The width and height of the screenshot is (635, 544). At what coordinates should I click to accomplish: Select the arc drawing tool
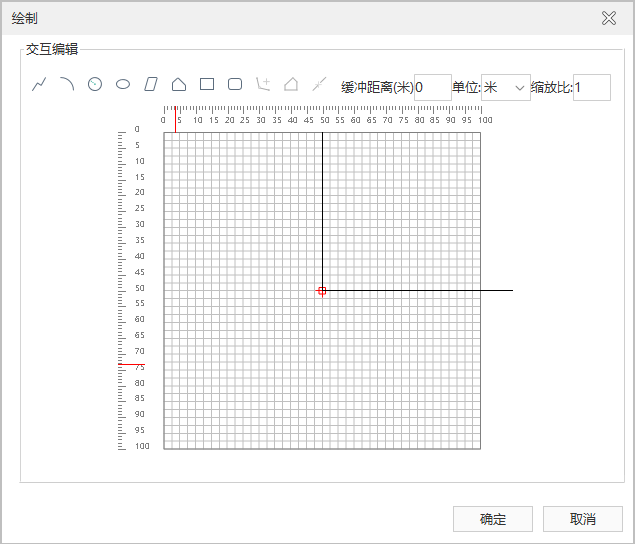(67, 85)
